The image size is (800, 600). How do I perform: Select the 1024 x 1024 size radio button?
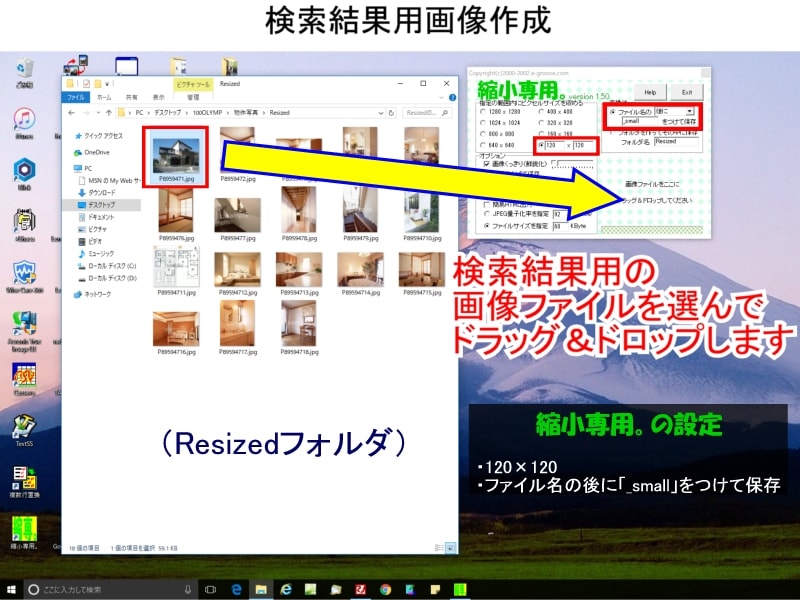coord(483,123)
